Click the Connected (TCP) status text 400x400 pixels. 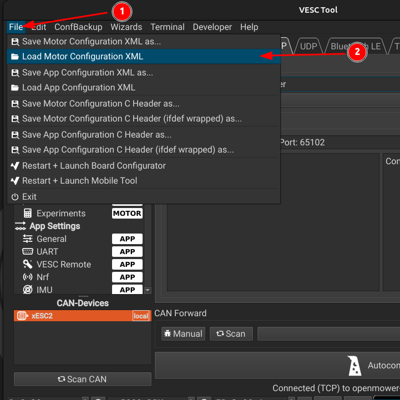pos(336,388)
